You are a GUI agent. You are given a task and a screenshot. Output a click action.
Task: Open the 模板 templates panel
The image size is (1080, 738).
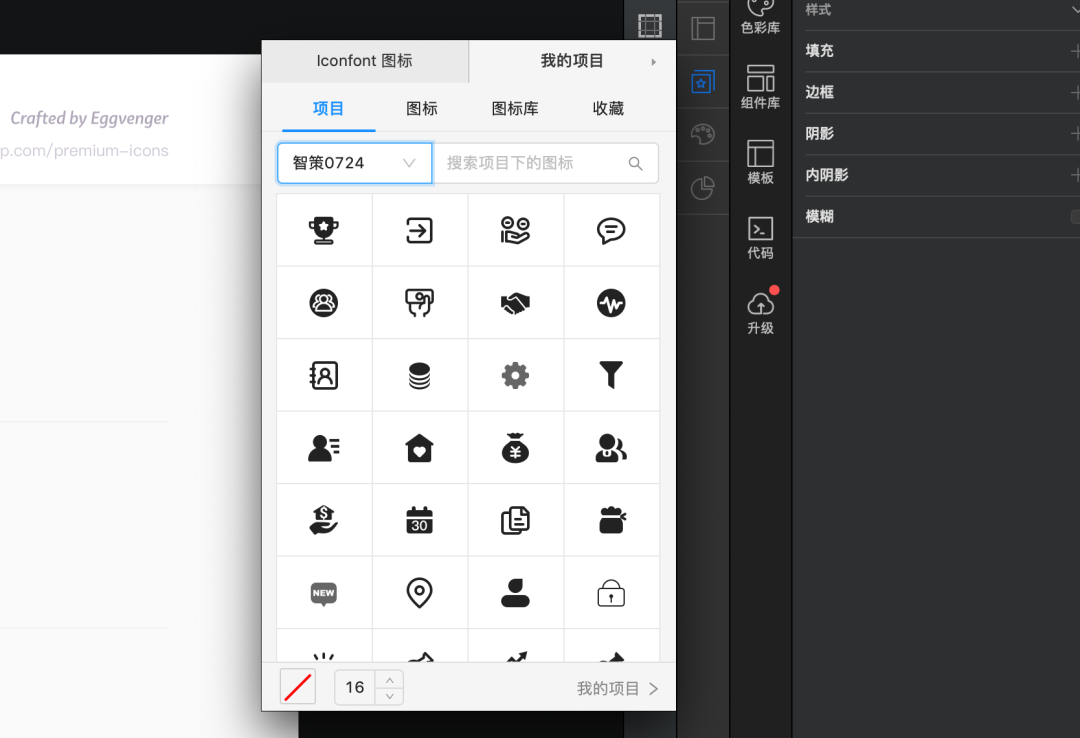pos(760,162)
